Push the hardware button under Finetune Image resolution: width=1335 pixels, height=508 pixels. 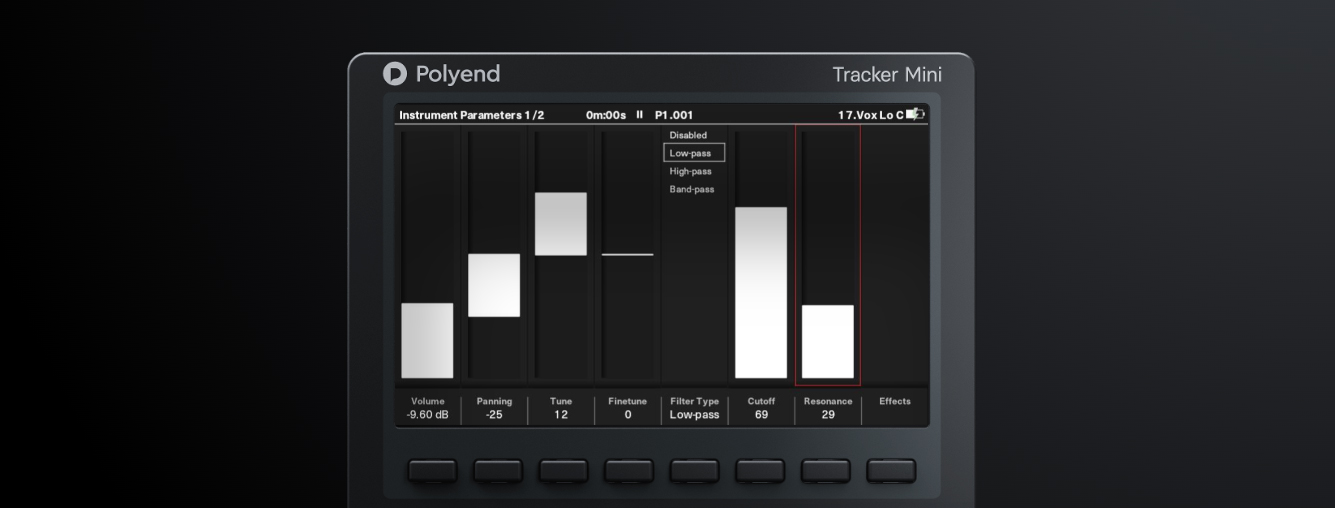629,471
